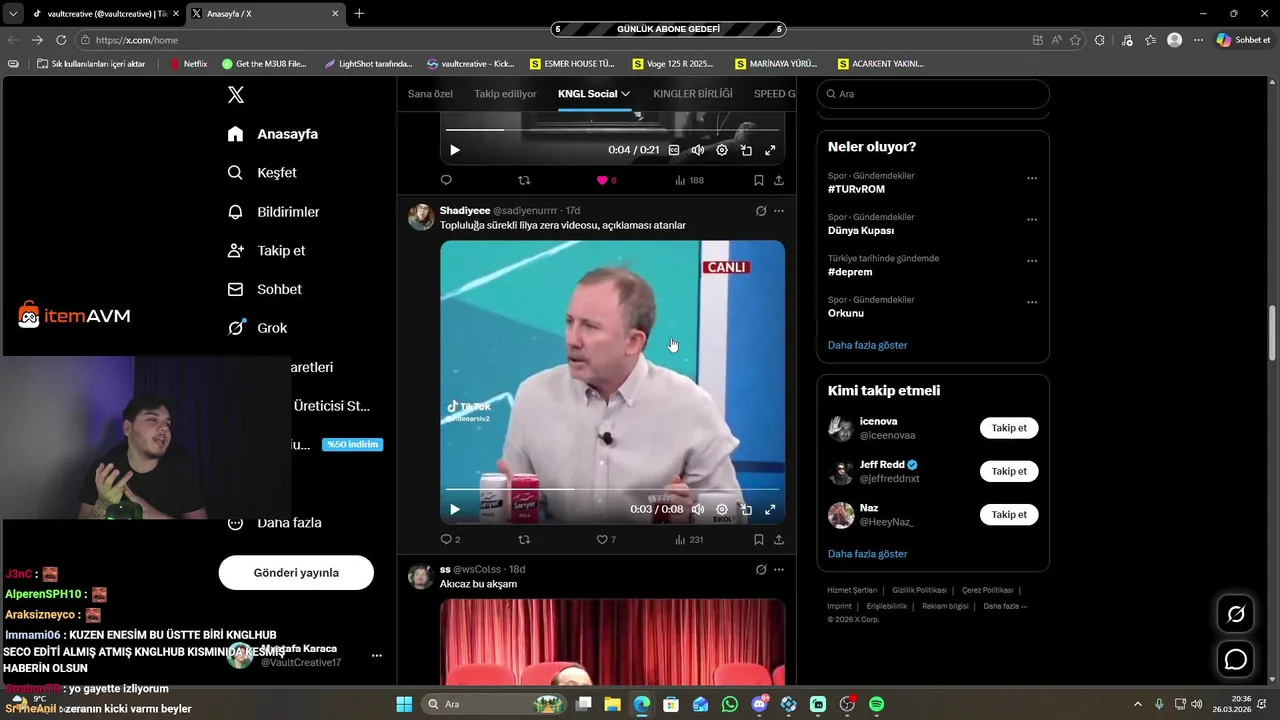Viewport: 1280px width, 720px height.
Task: Mute the Shadiyece video sound
Action: [698, 509]
